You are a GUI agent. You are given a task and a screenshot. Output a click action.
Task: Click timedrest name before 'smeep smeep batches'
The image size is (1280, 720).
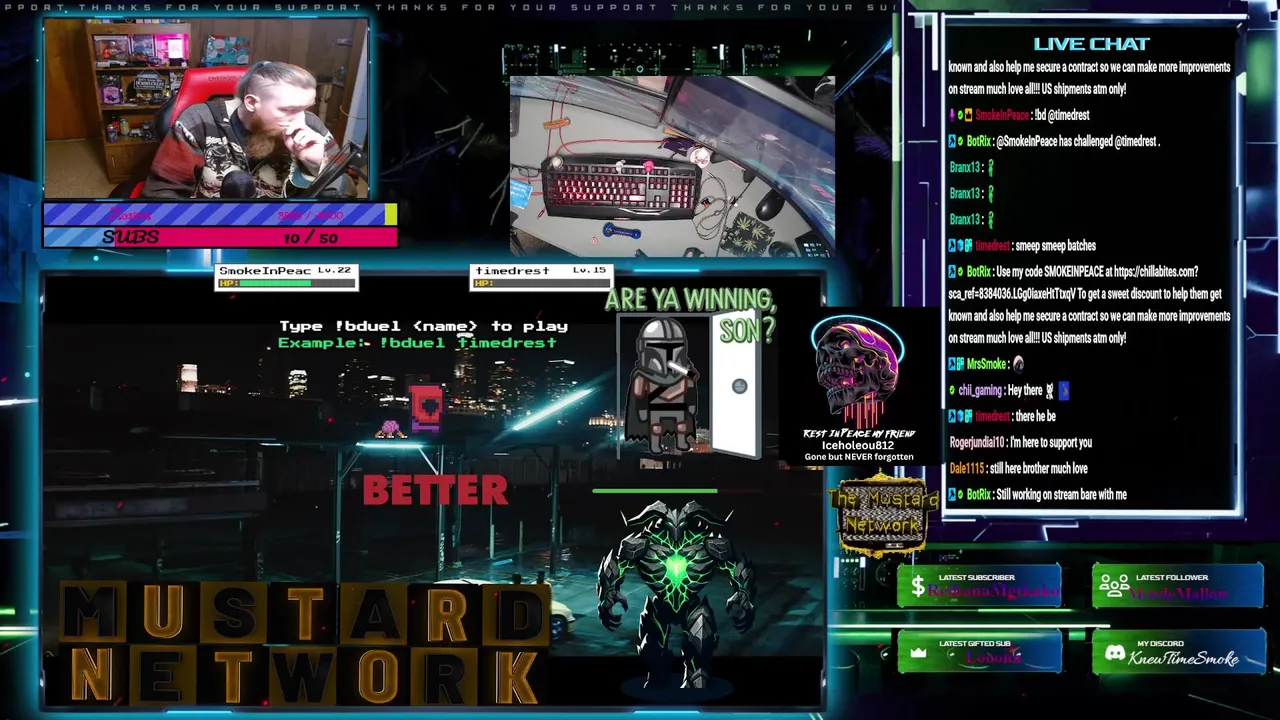coord(992,246)
